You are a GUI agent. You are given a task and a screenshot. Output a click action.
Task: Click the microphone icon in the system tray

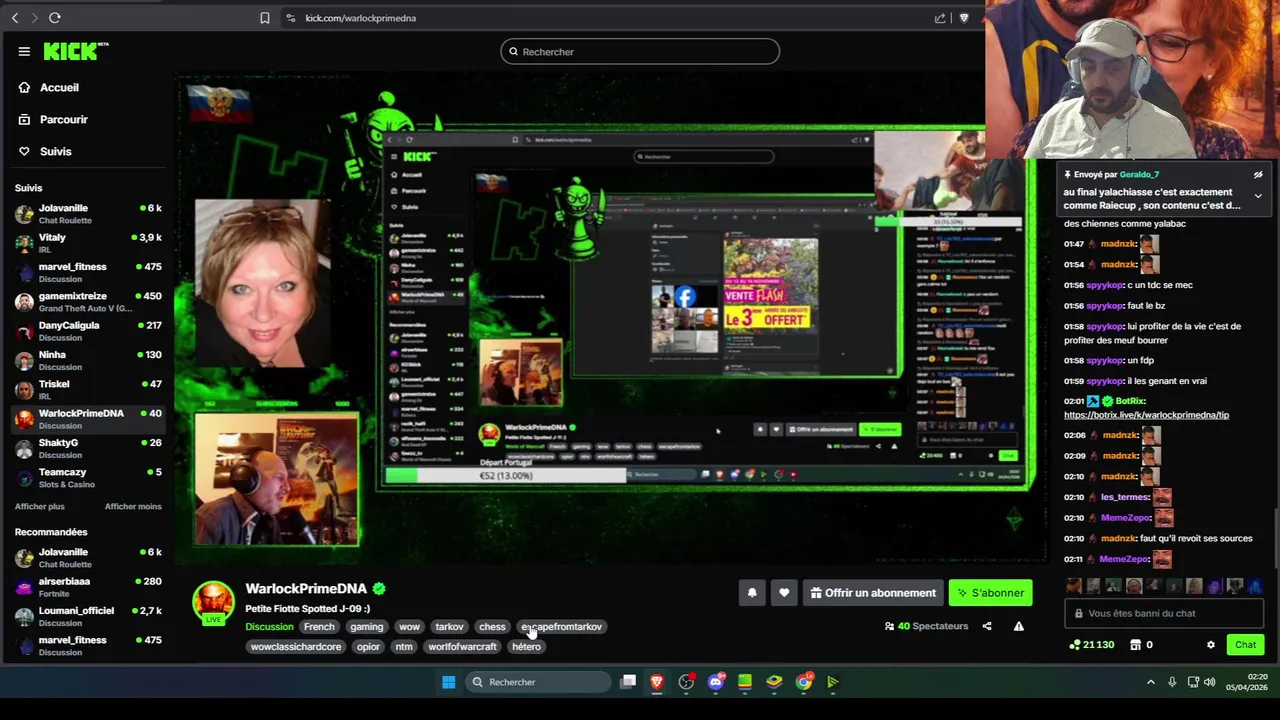click(x=1172, y=682)
